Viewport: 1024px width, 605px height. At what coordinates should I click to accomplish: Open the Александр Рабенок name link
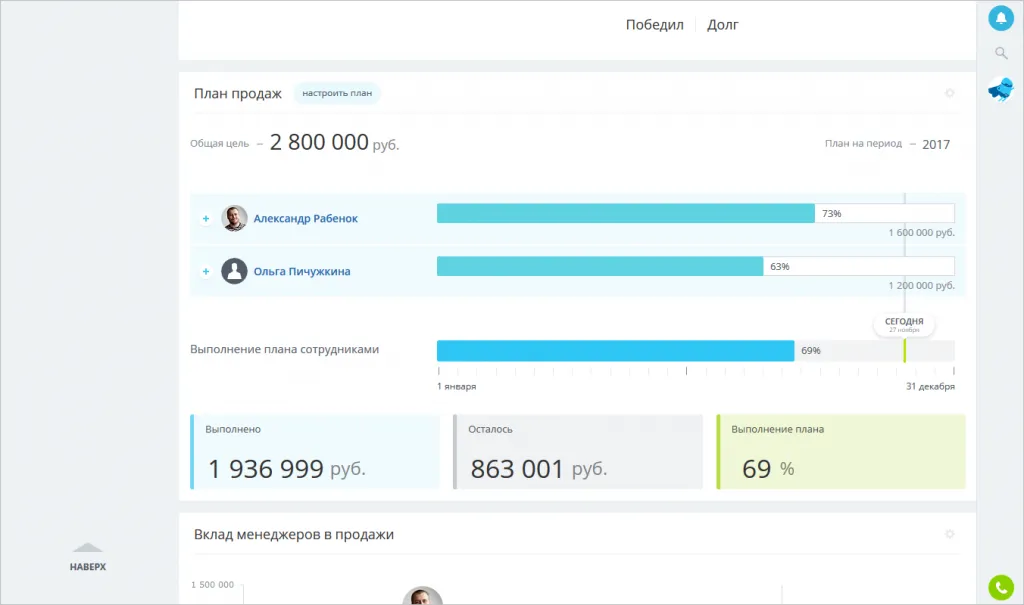point(305,218)
